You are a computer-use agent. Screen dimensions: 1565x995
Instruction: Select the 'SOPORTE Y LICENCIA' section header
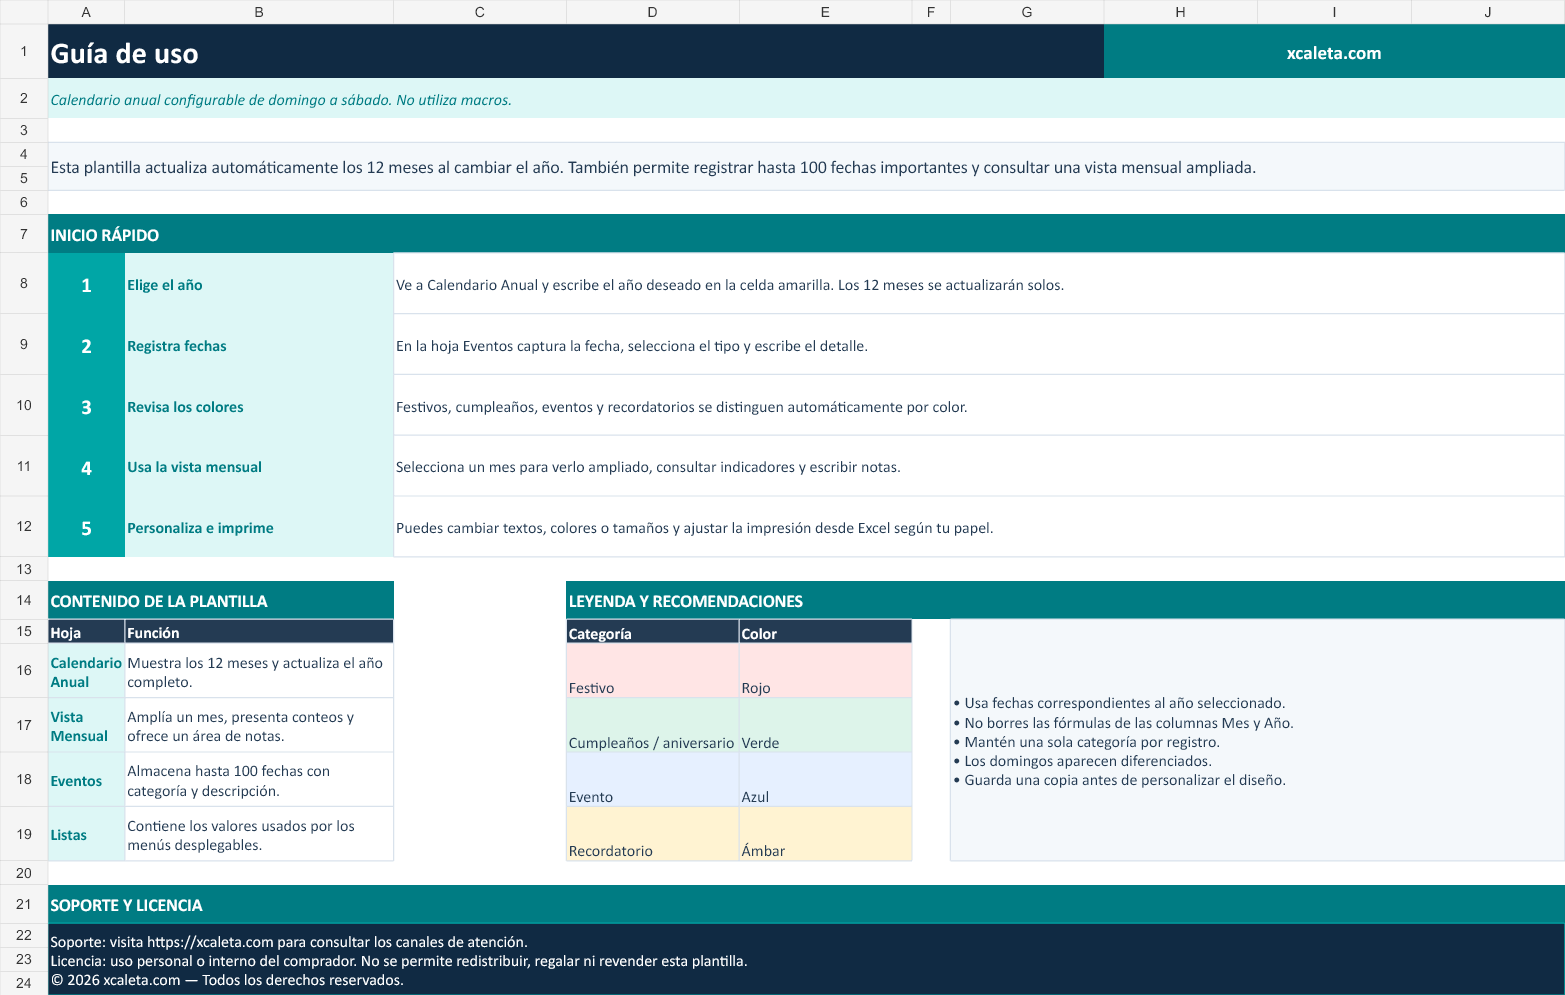point(806,904)
